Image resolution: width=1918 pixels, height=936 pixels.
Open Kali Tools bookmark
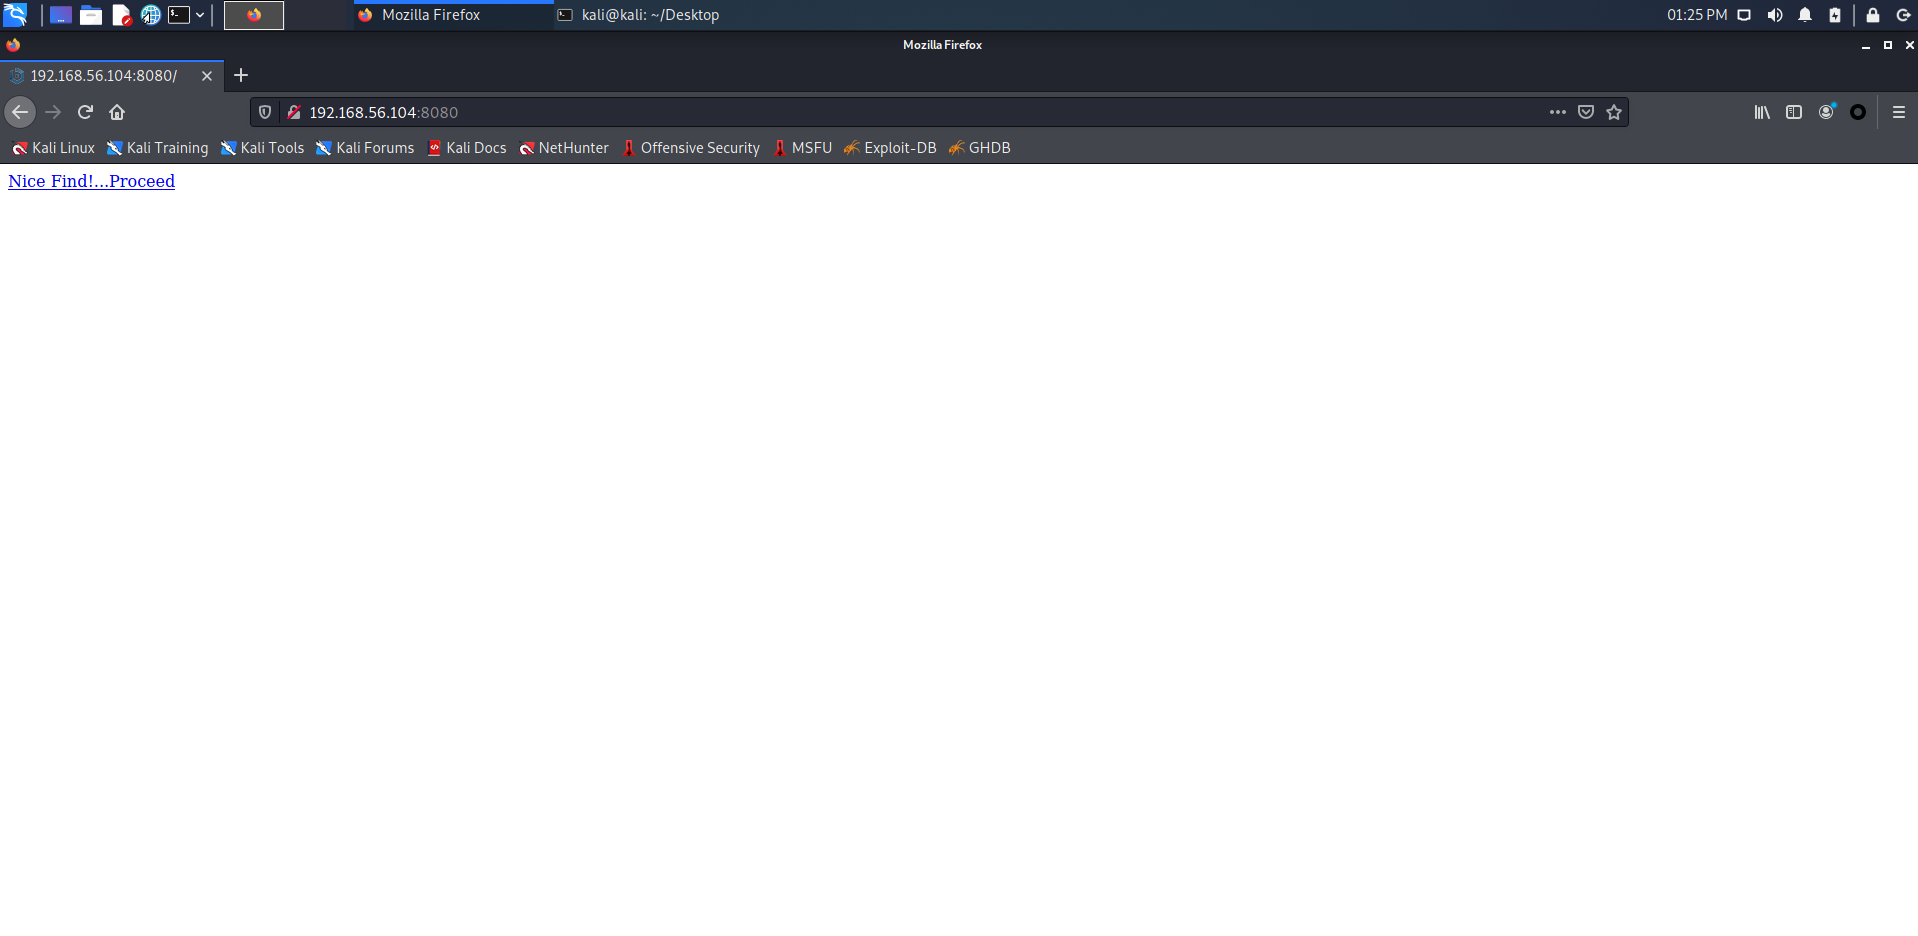(262, 148)
